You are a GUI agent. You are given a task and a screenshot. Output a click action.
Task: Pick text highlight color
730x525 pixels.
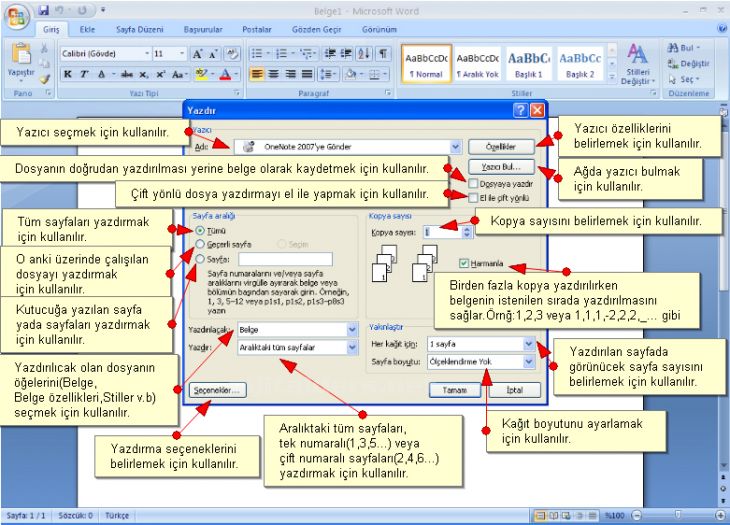pyautogui.click(x=201, y=74)
